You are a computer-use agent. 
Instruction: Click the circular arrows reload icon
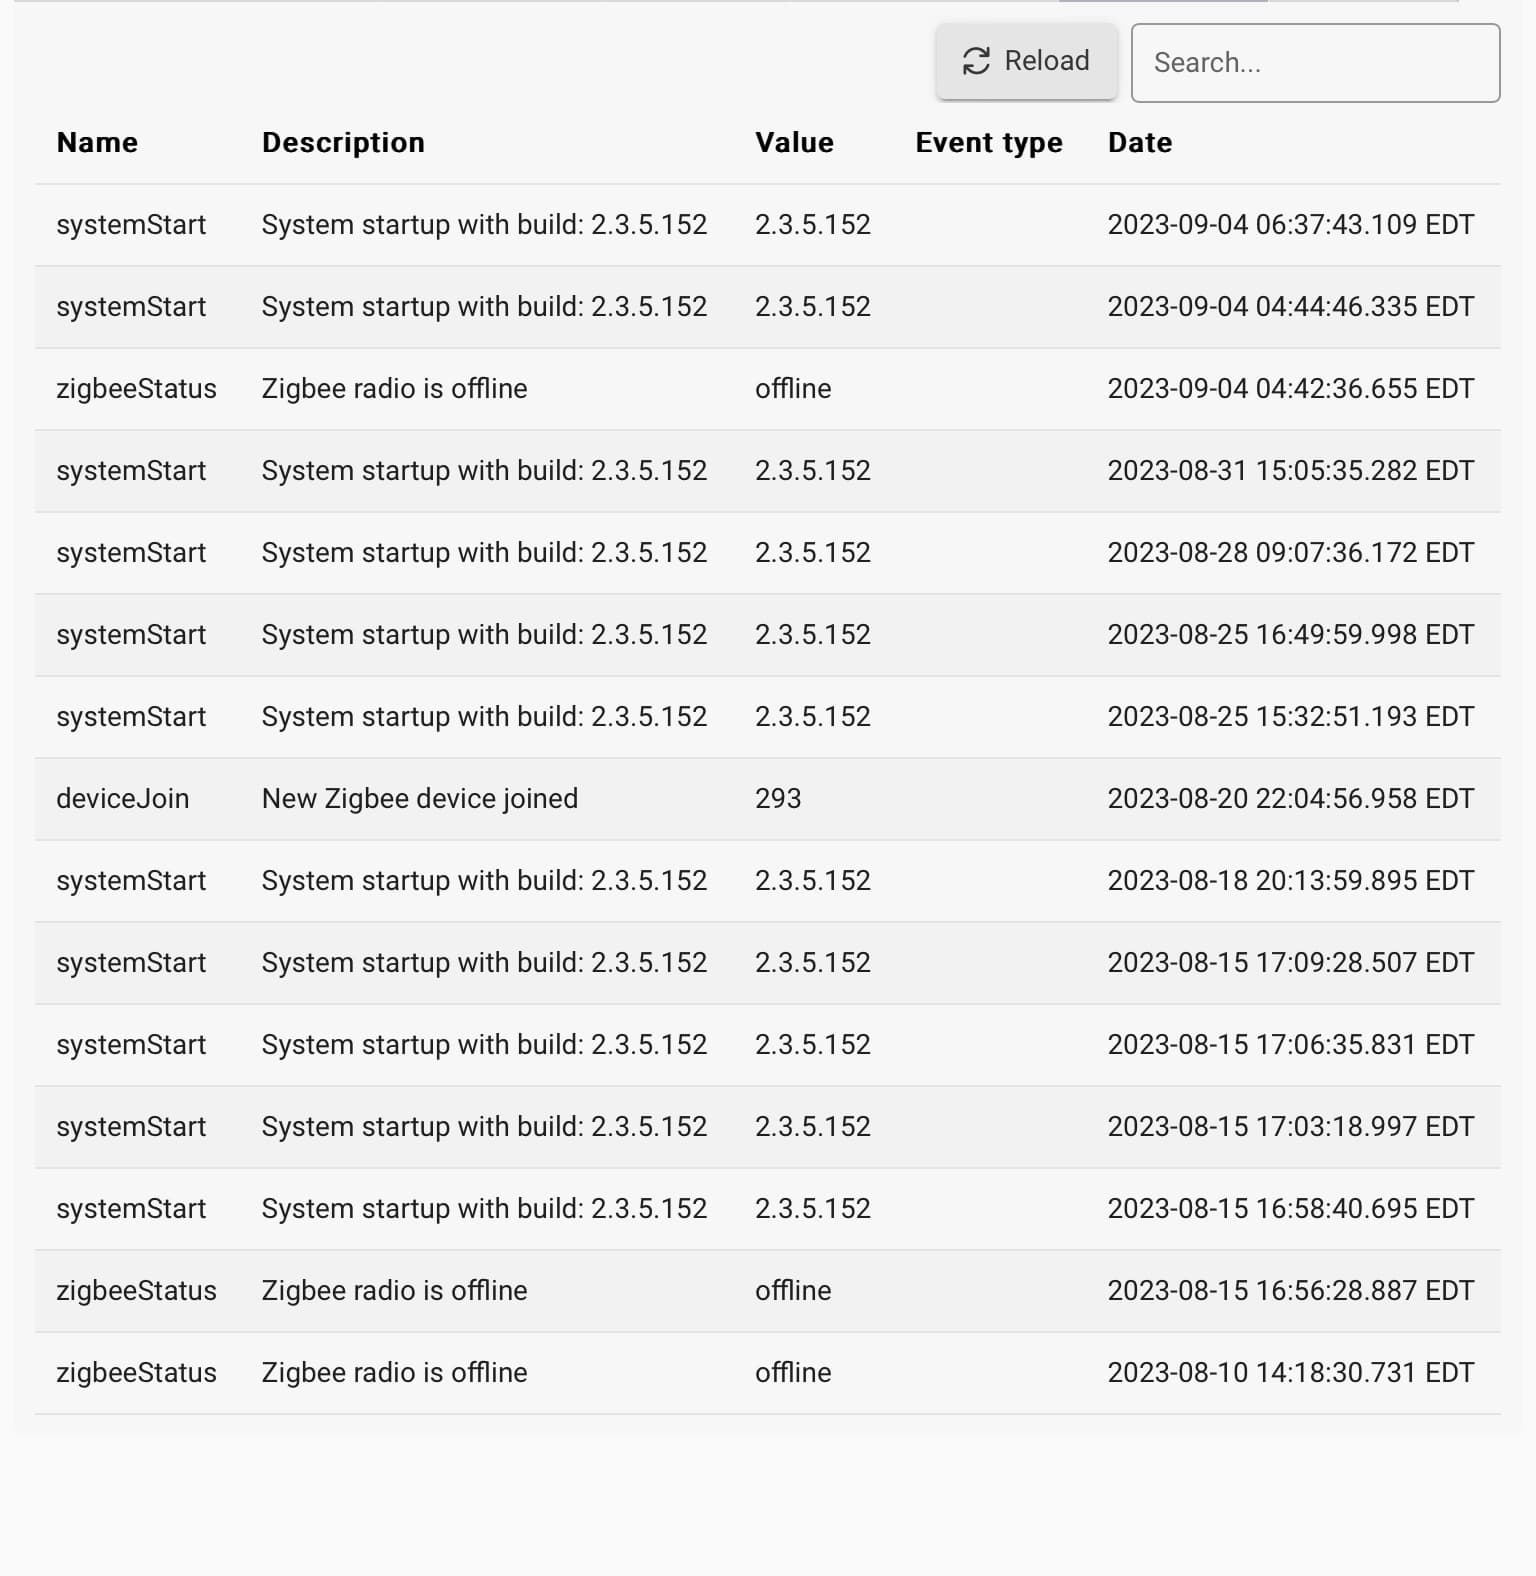[x=976, y=61]
